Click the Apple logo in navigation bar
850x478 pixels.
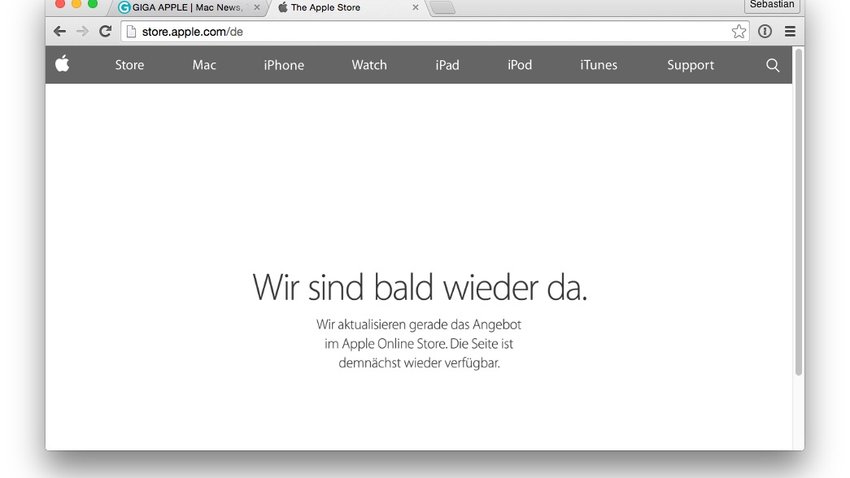click(62, 64)
